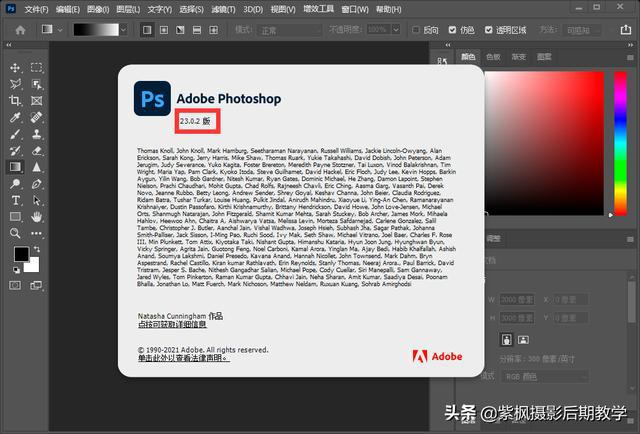Viewport: 640px width, 434px height.
Task: Open the 颜色模式 RGB dropdown in properties
Action: (x=546, y=377)
